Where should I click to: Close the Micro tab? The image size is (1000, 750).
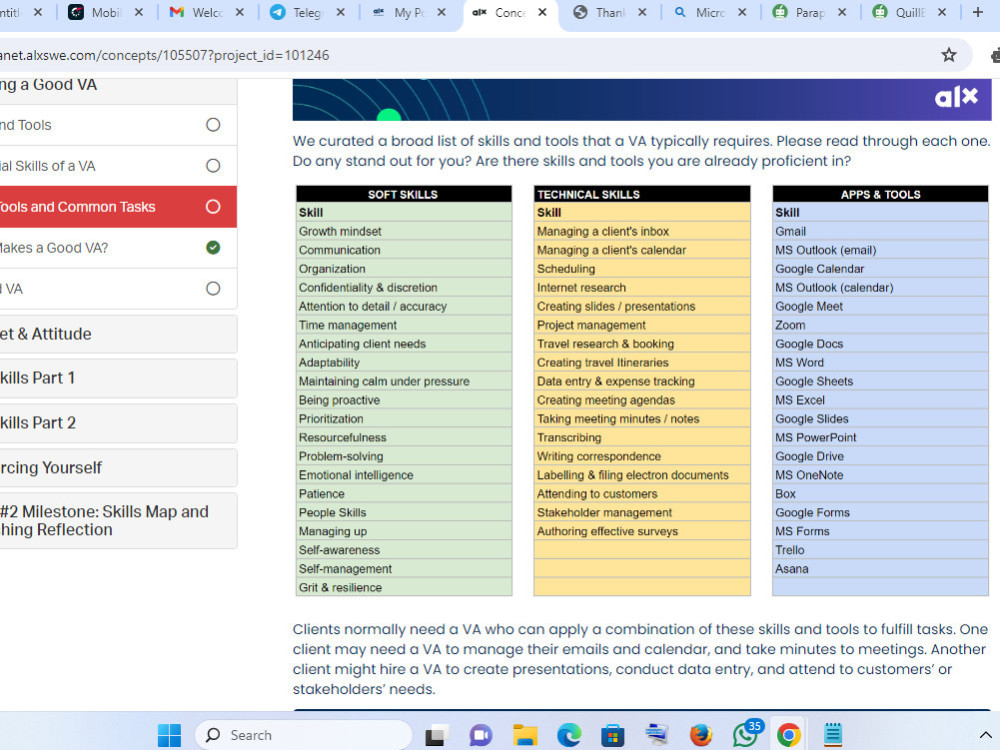click(742, 12)
